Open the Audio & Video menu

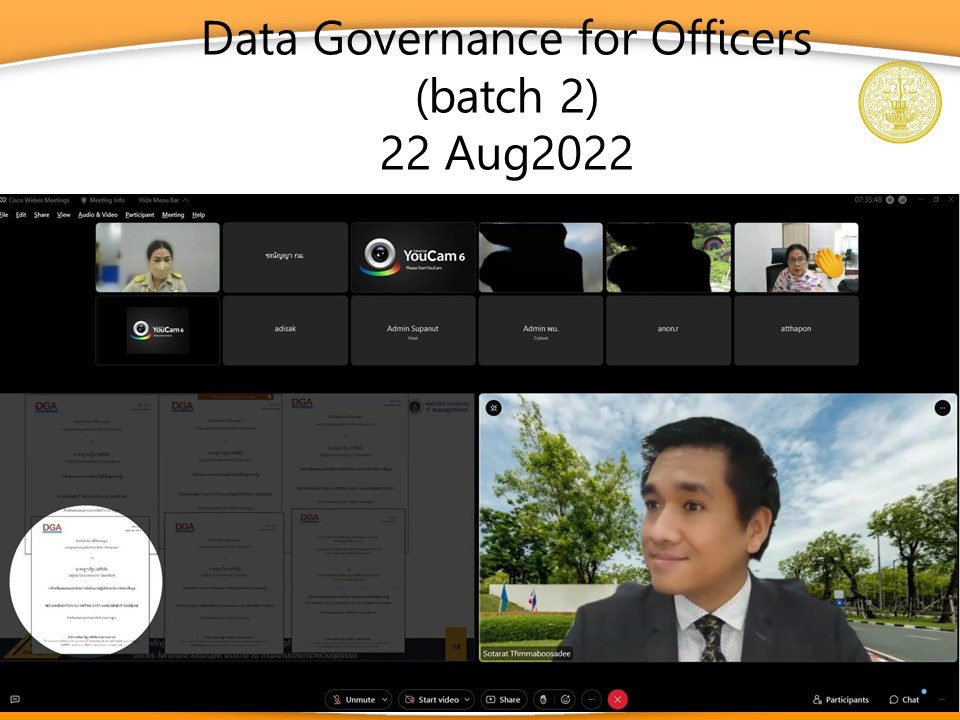[98, 215]
